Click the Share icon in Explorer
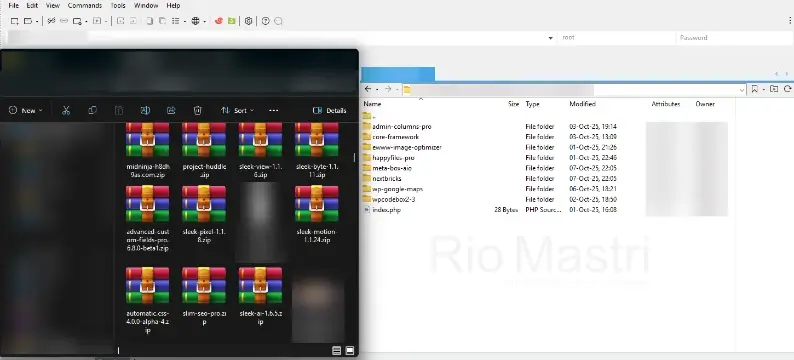The image size is (794, 360). tap(171, 110)
